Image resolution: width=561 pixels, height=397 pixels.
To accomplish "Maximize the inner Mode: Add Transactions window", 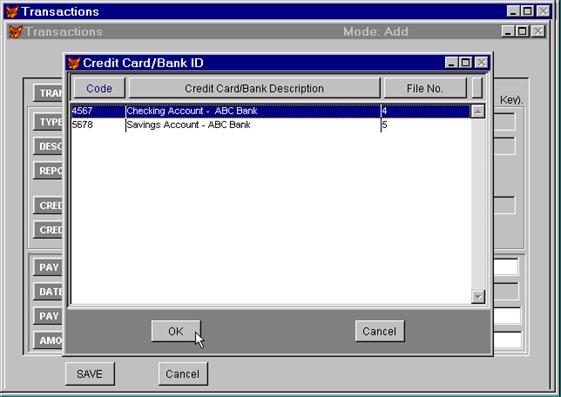I will click(522, 31).
